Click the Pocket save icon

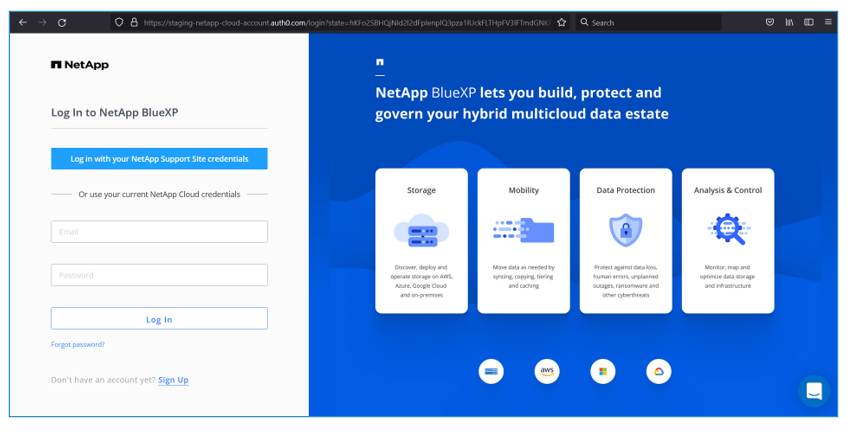pos(769,22)
